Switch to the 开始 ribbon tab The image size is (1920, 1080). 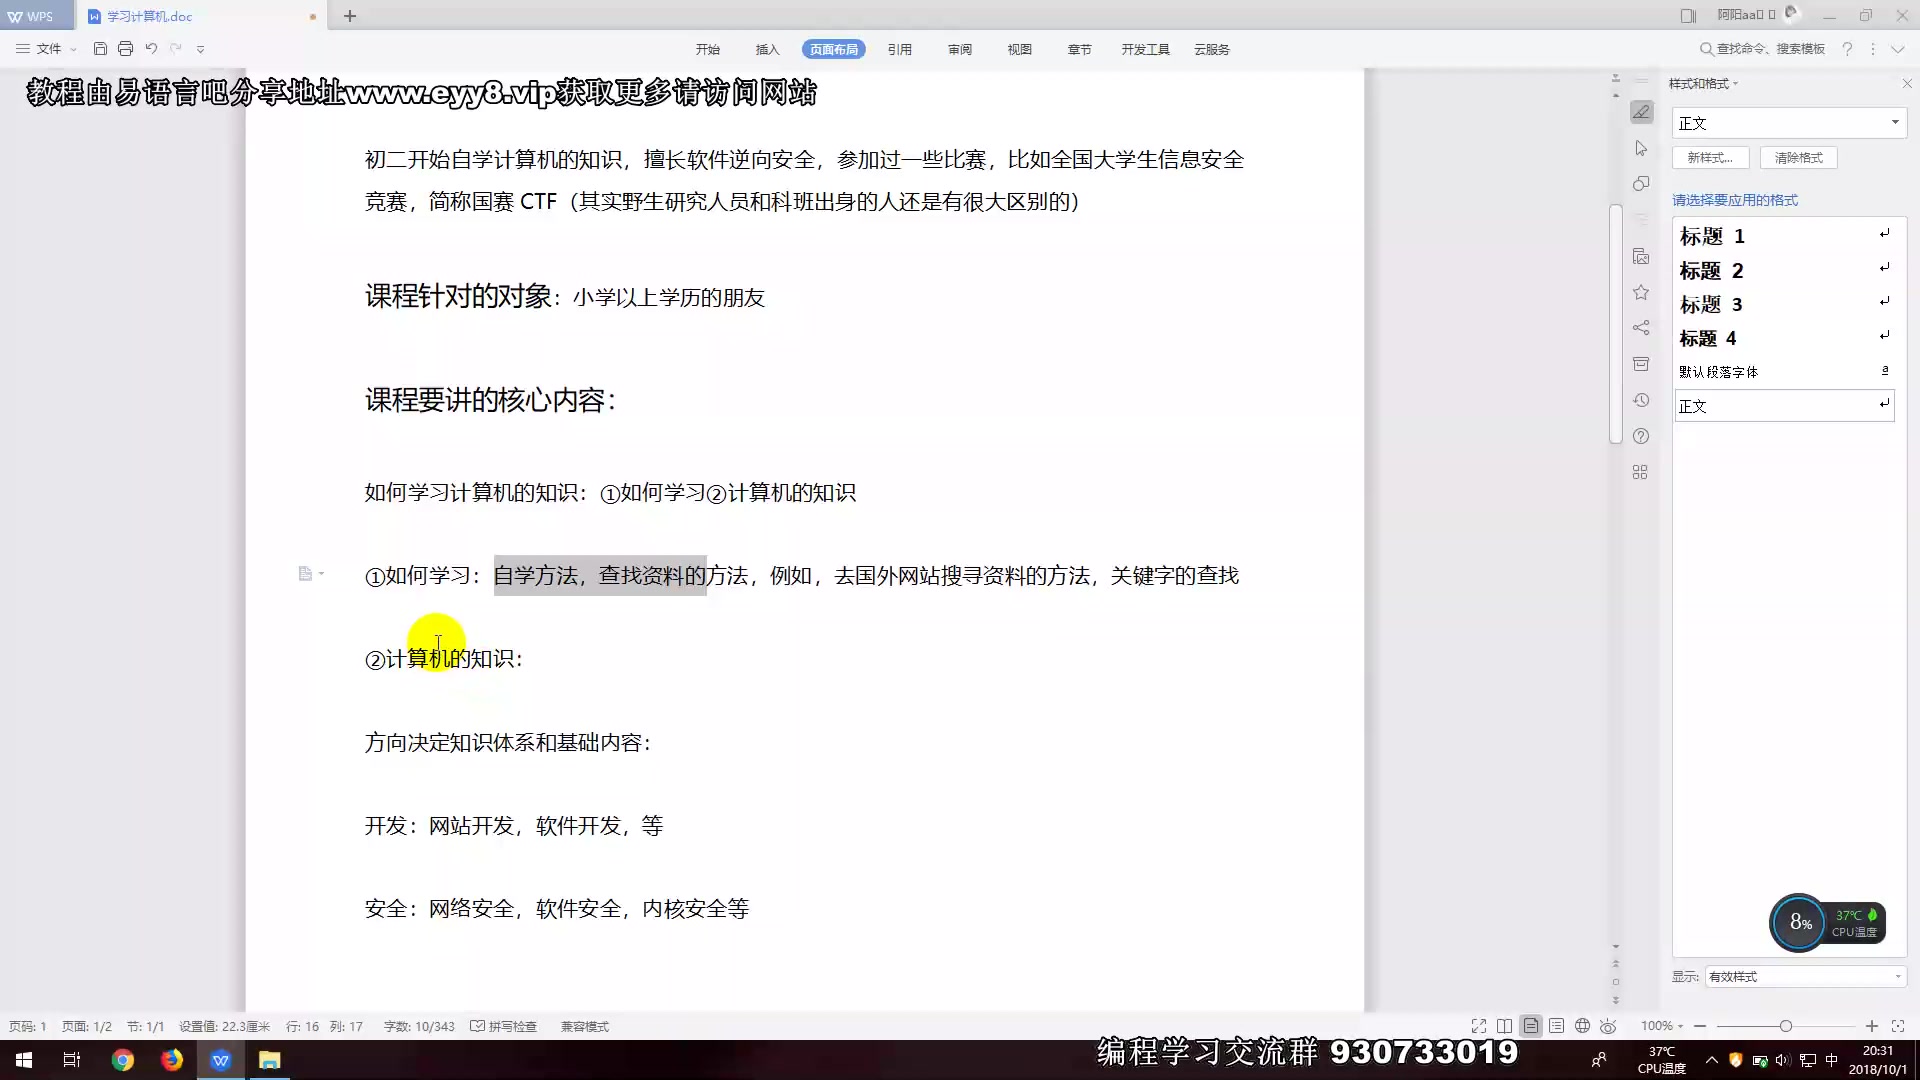(708, 49)
